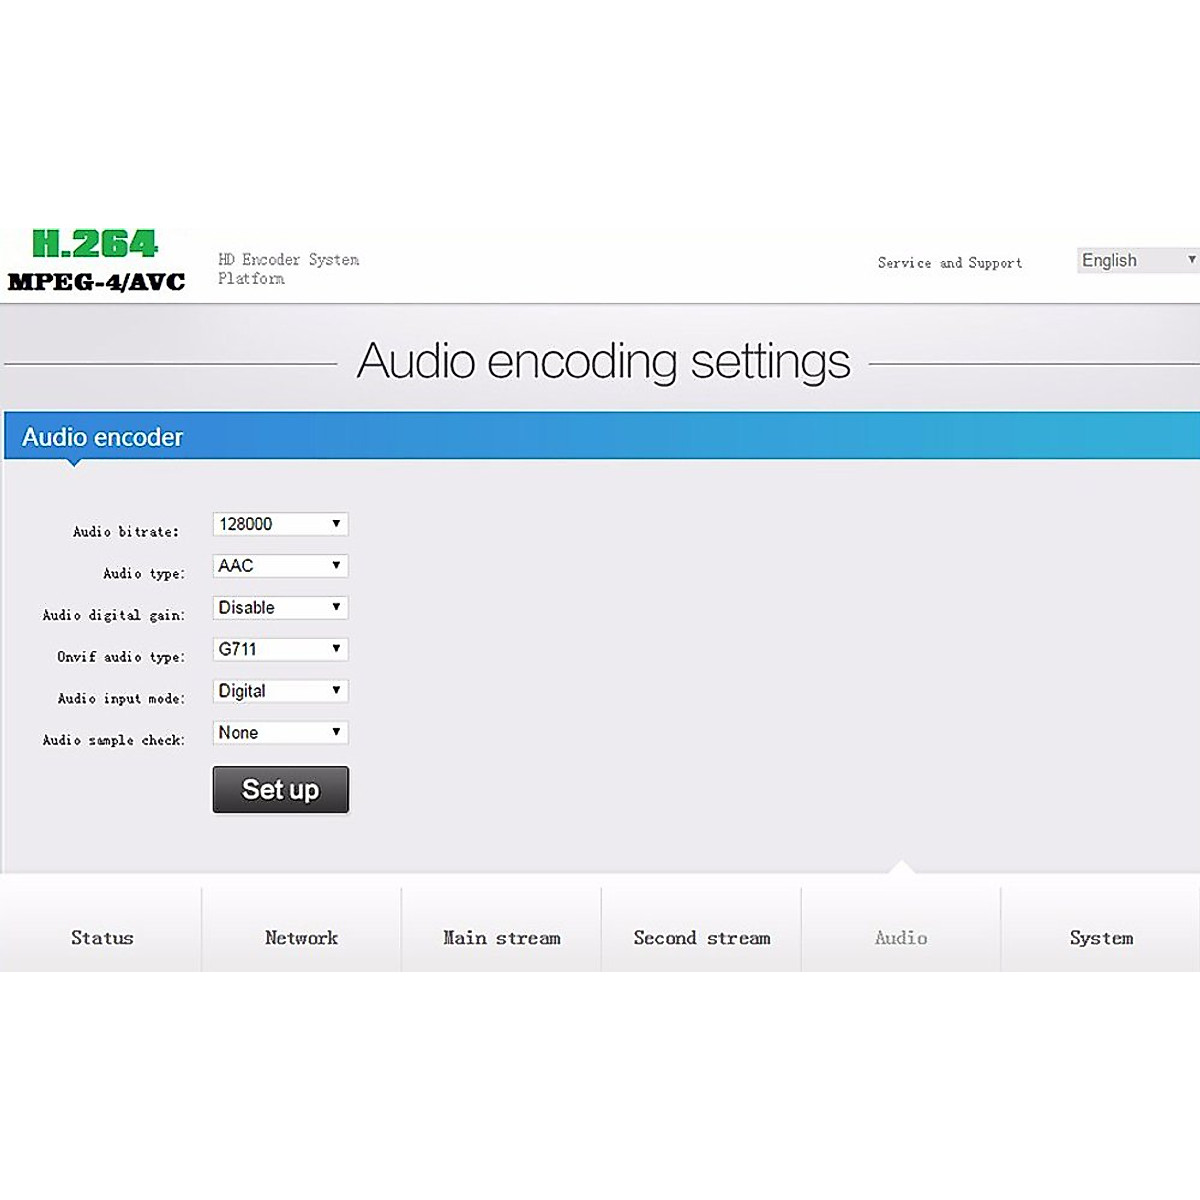Screen dimensions: 1200x1200
Task: Click the Audio tab in bottom navigation
Action: (901, 938)
